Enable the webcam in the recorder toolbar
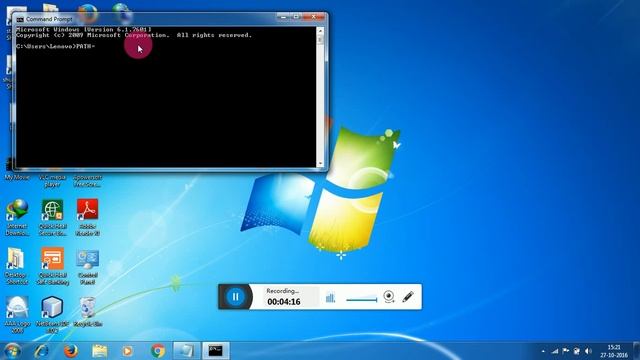This screenshot has width=640, height=360. (x=389, y=297)
